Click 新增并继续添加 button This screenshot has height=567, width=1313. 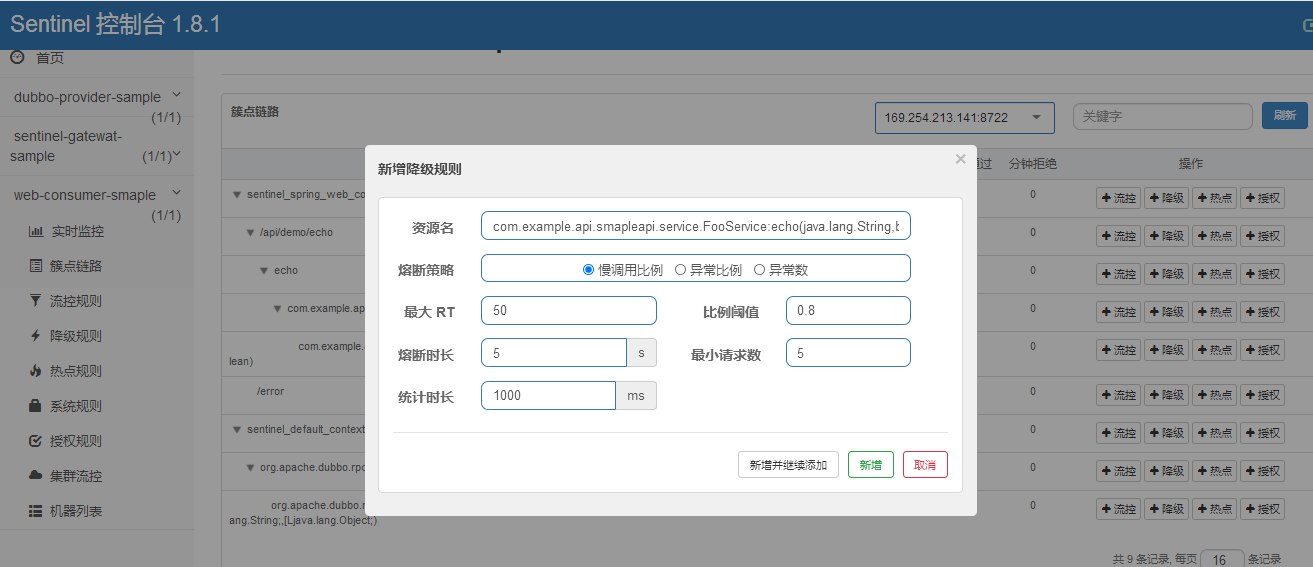coord(788,465)
